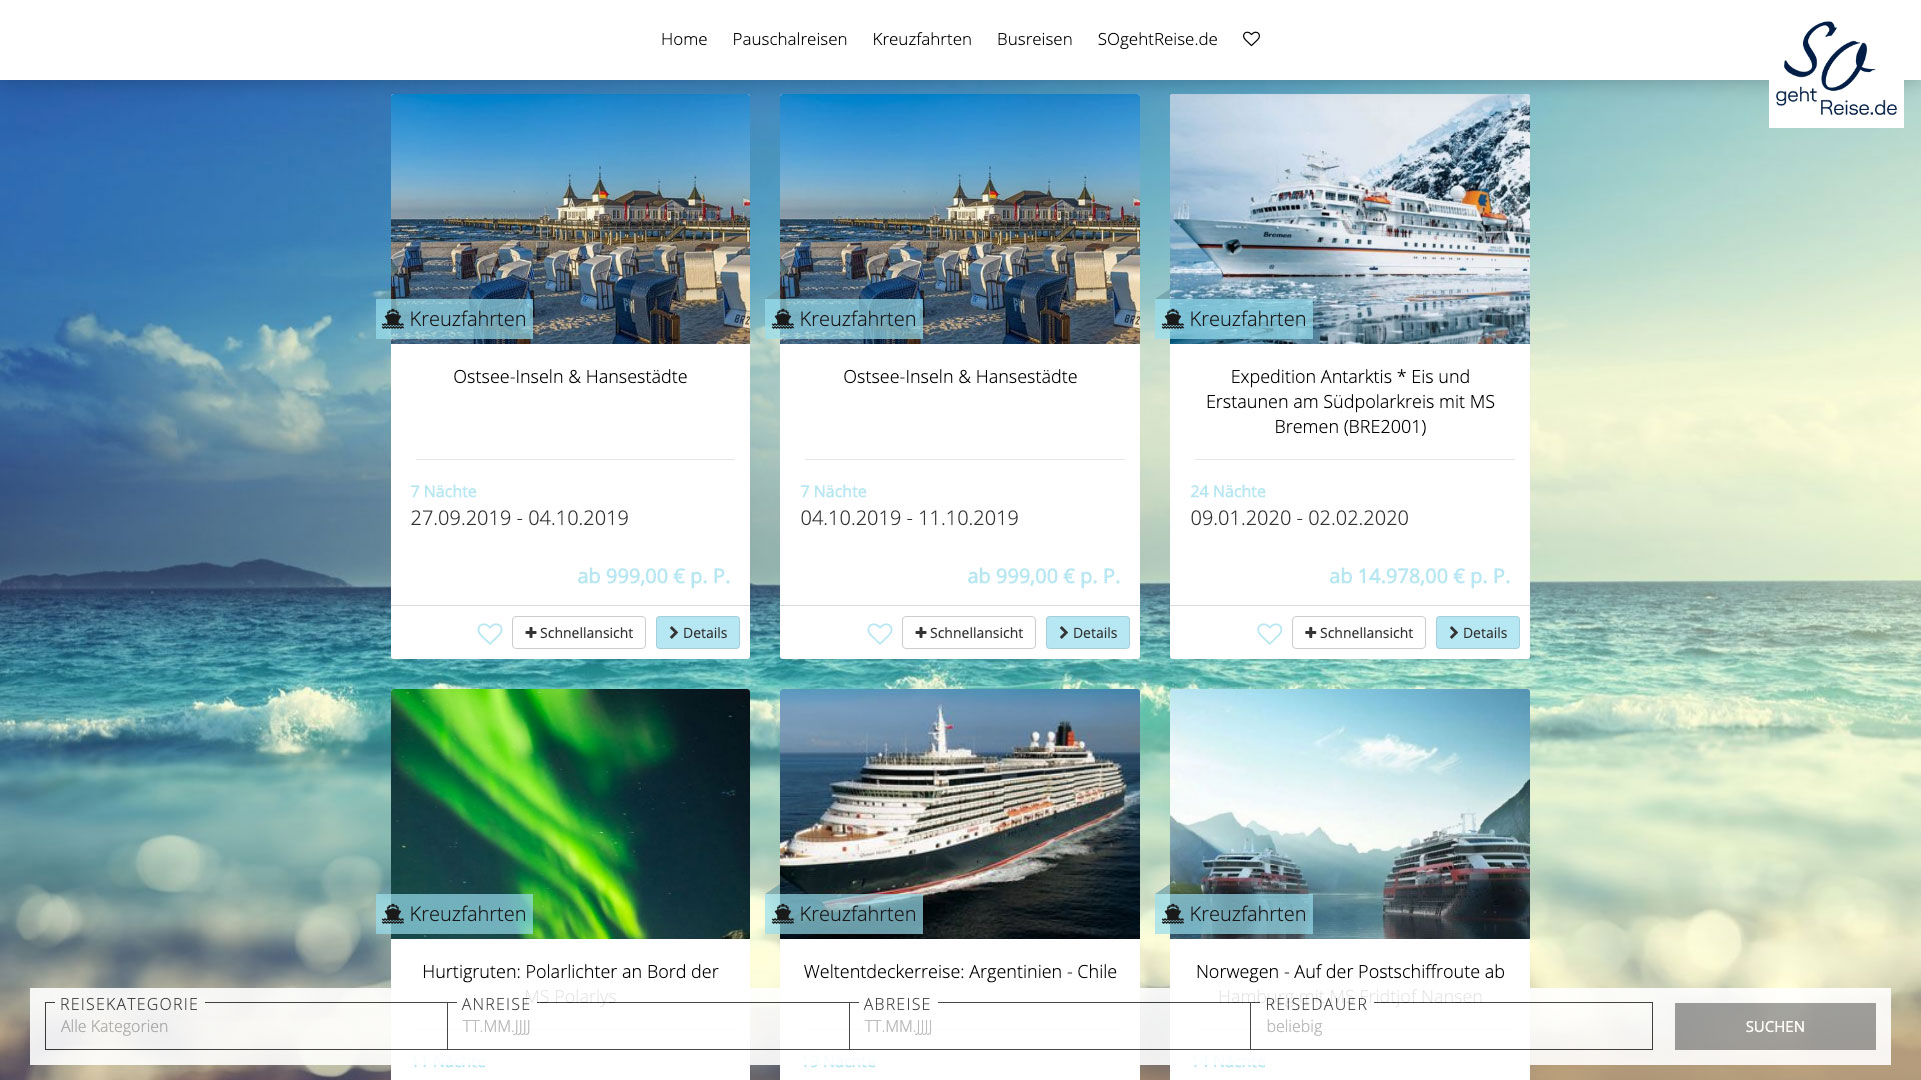Open Reisekategorie dropdown
The height and width of the screenshot is (1080, 1921).
click(x=246, y=1026)
